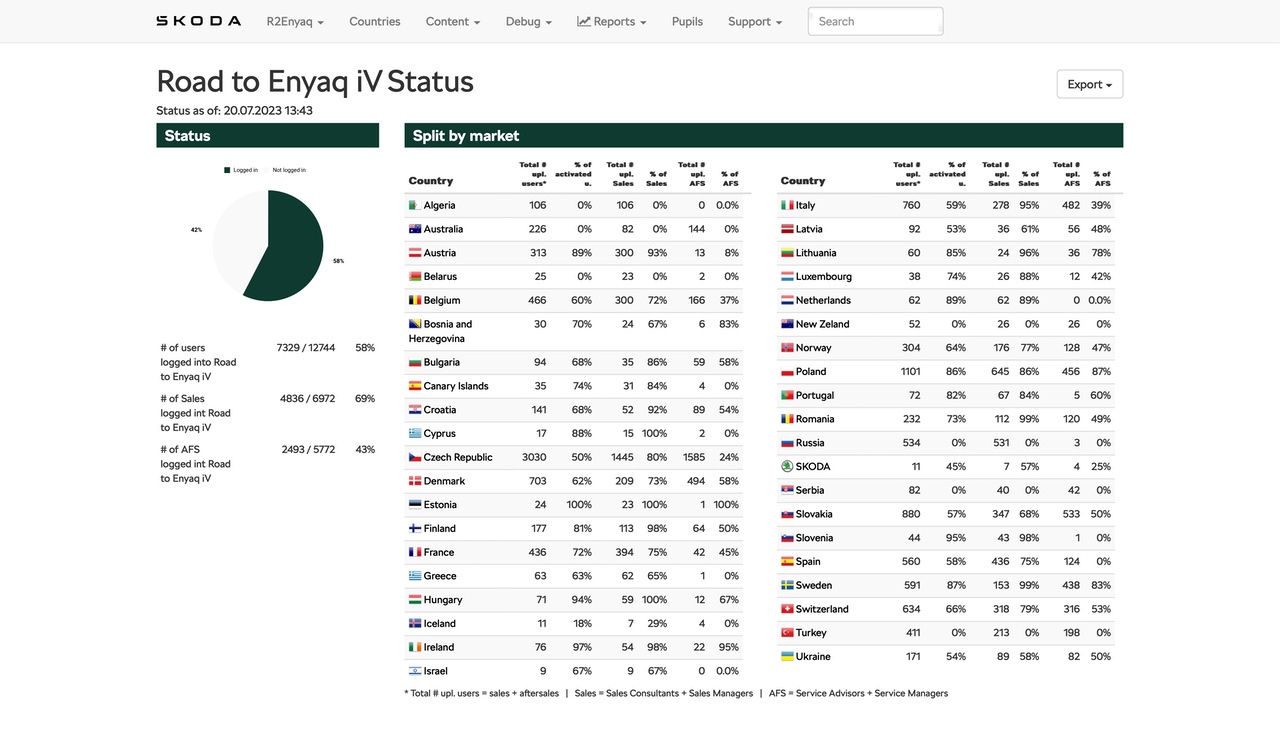Click the Italy flag icon
Viewport: 1280px width, 743px height.
(787, 205)
